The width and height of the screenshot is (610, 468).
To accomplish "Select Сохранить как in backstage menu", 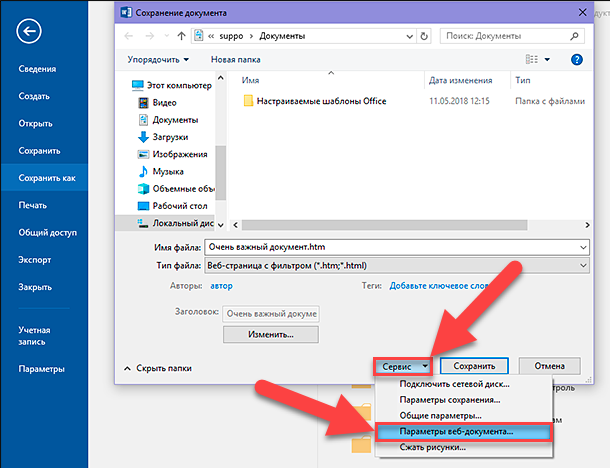I will 44,178.
